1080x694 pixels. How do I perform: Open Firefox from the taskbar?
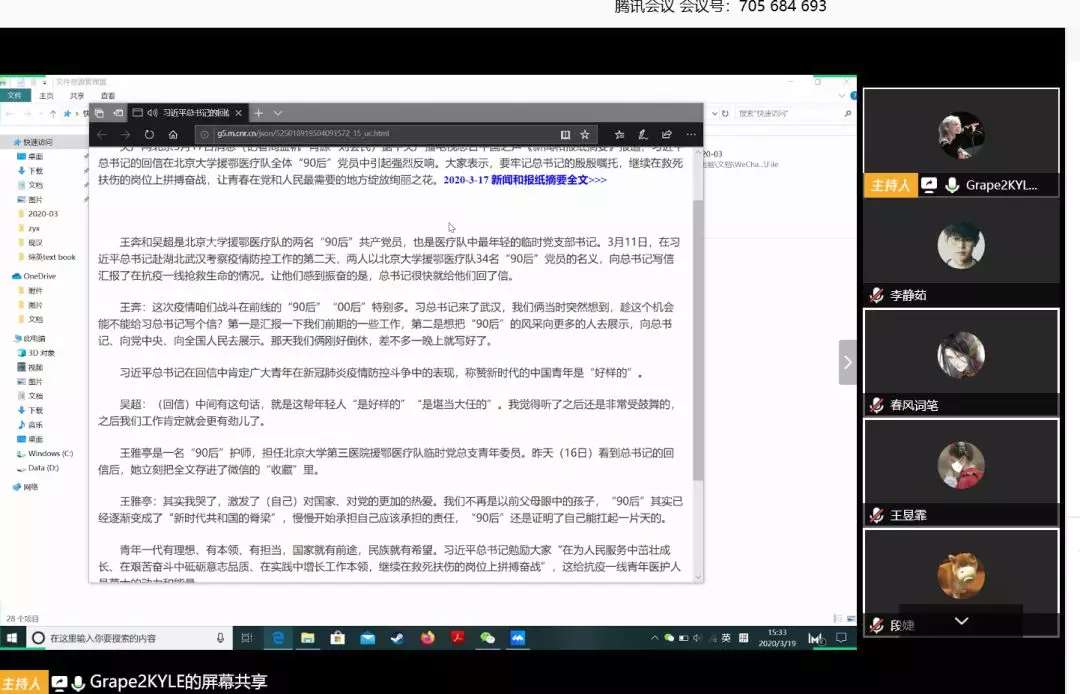(427, 638)
